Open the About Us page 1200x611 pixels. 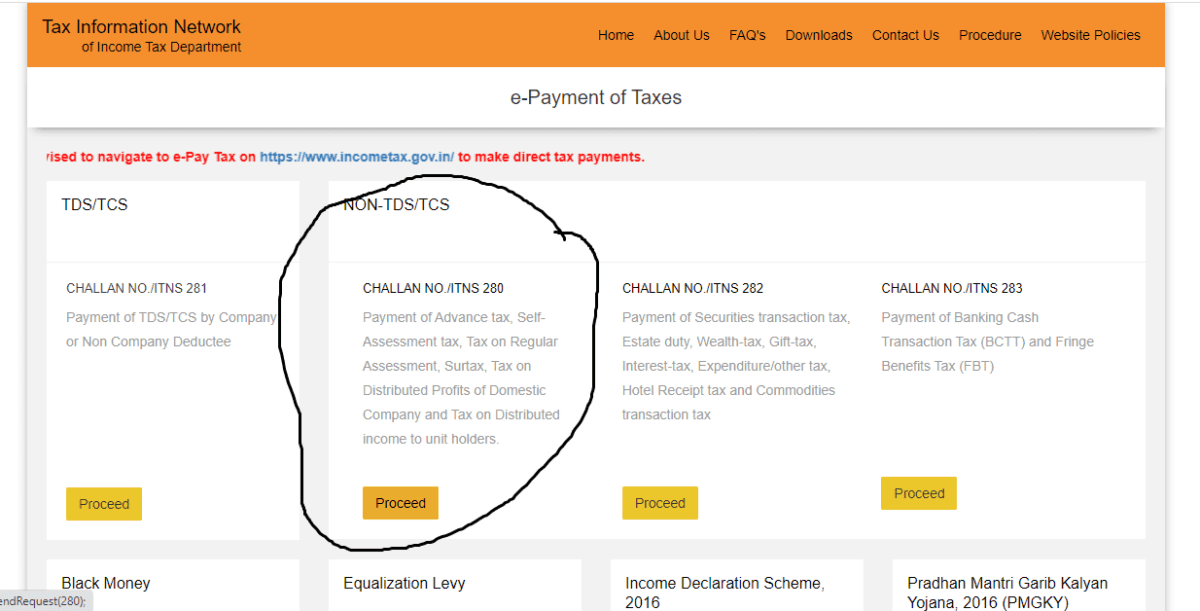pyautogui.click(x=681, y=35)
